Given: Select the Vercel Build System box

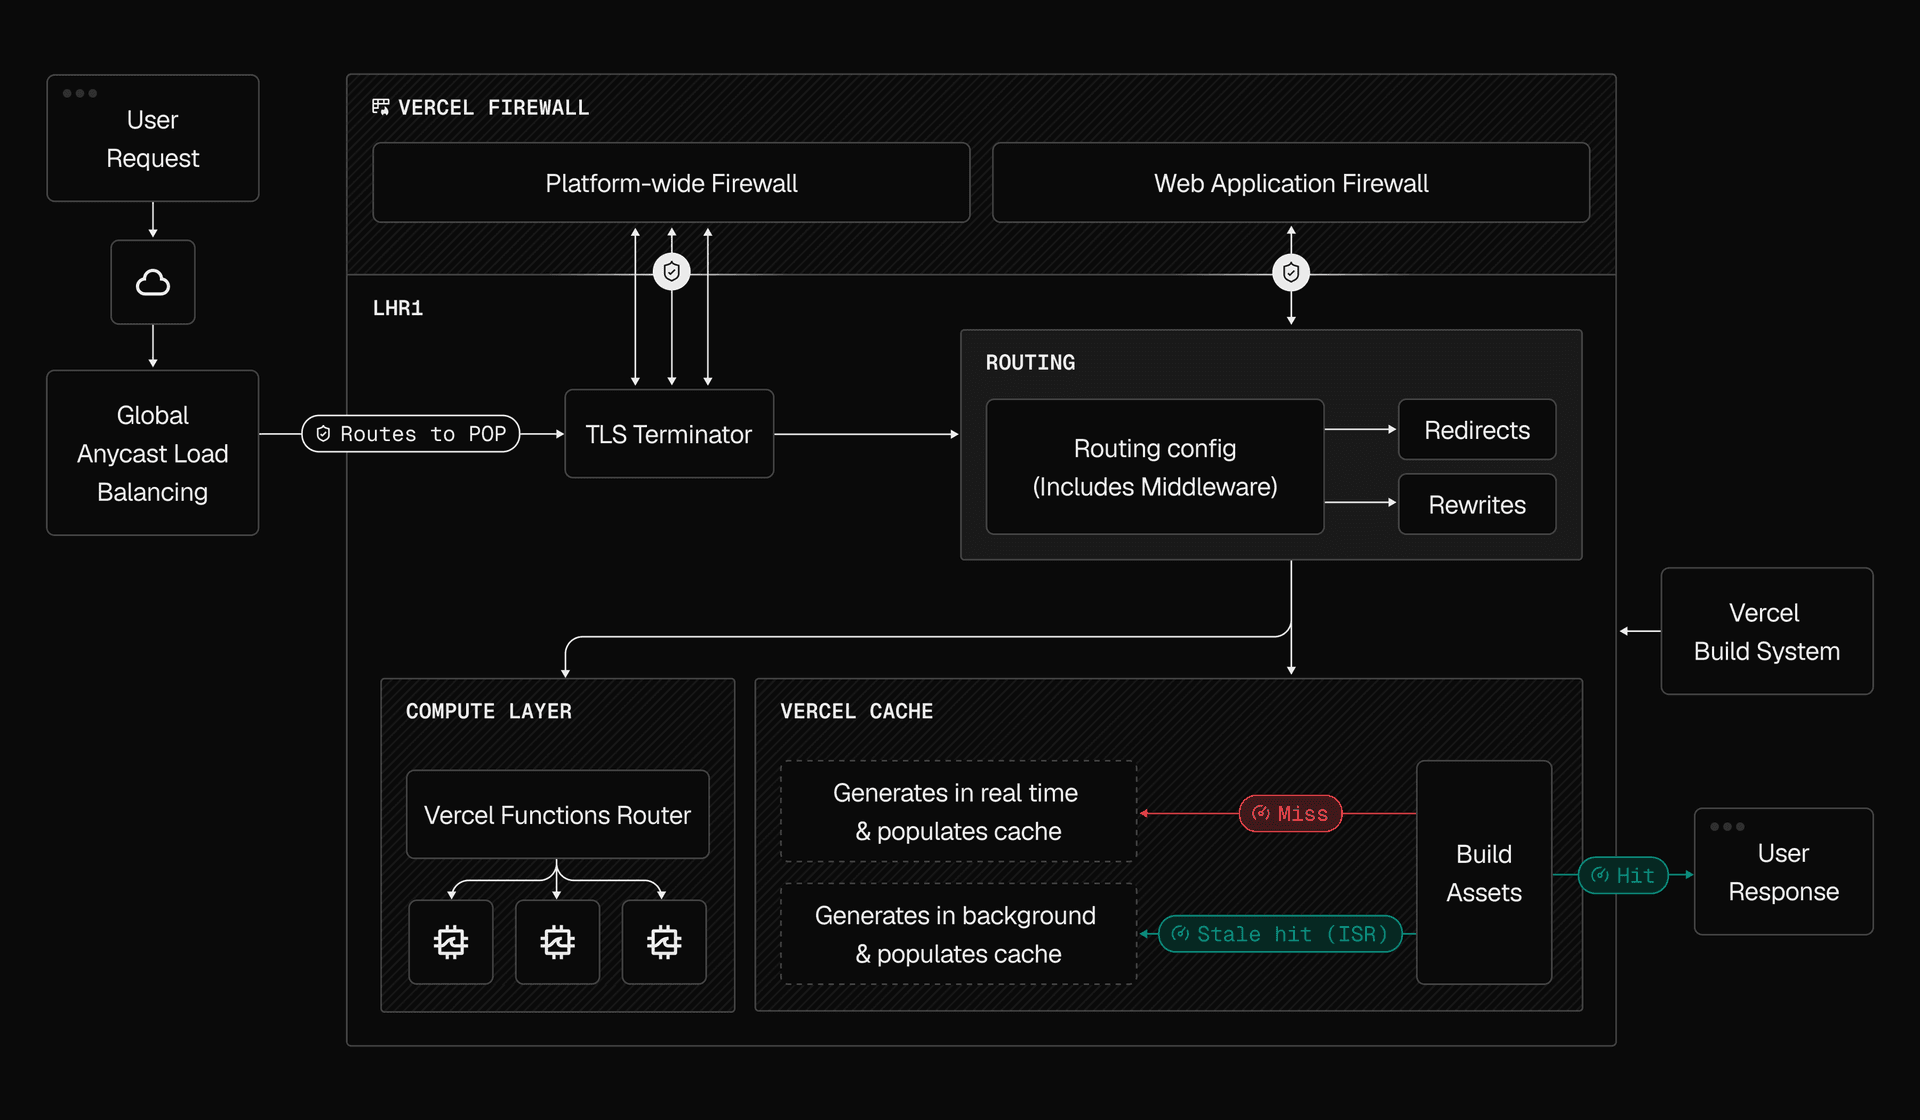Looking at the screenshot, I should coord(1766,631).
